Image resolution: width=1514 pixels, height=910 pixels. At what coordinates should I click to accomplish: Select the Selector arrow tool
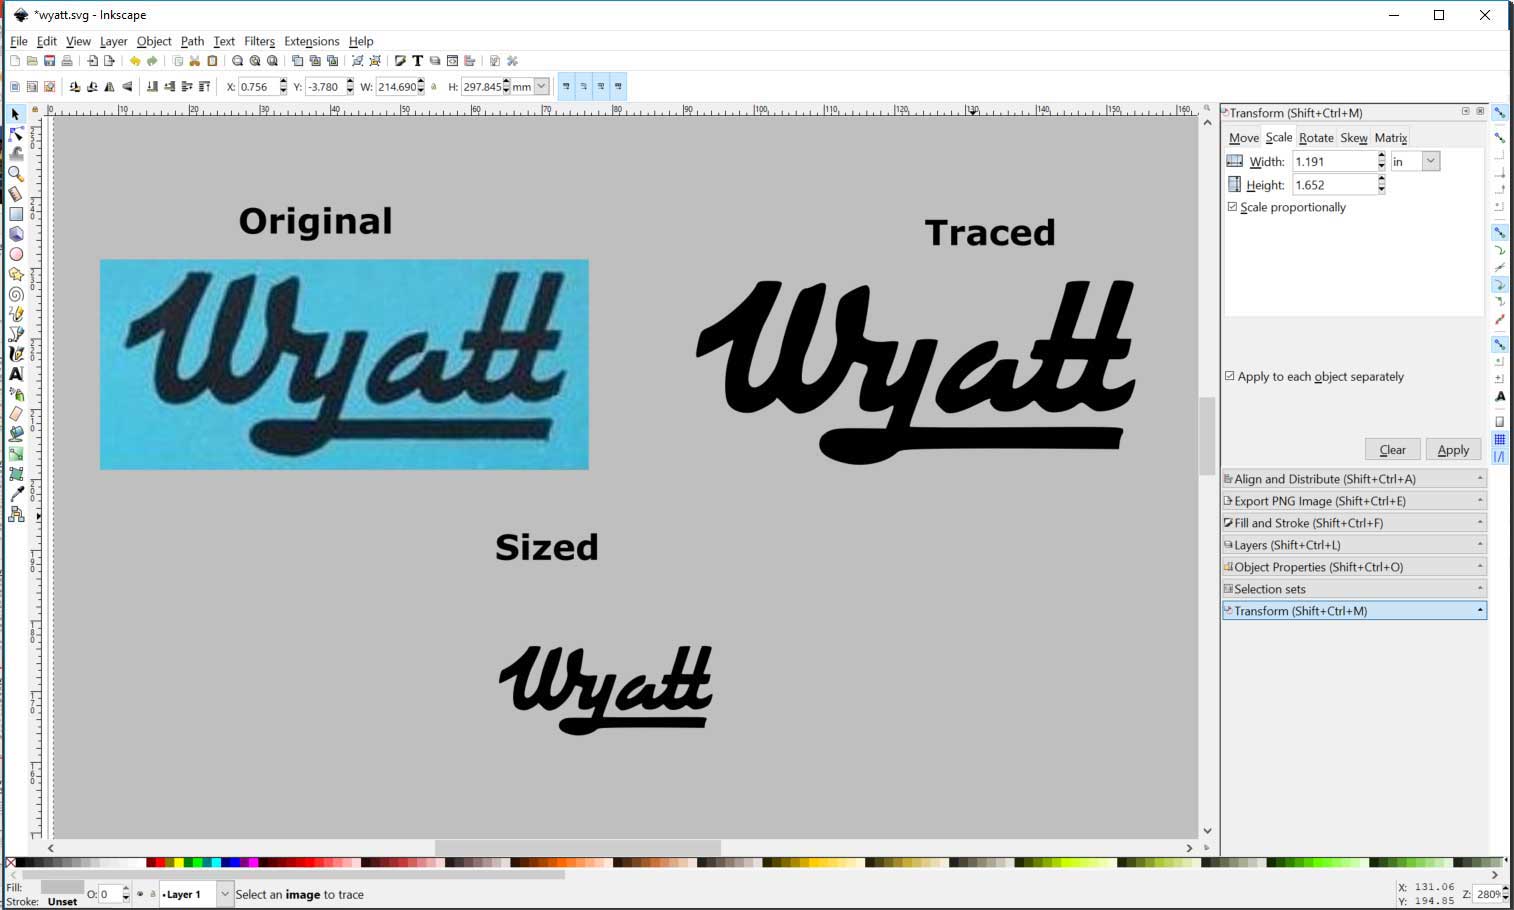click(x=15, y=114)
